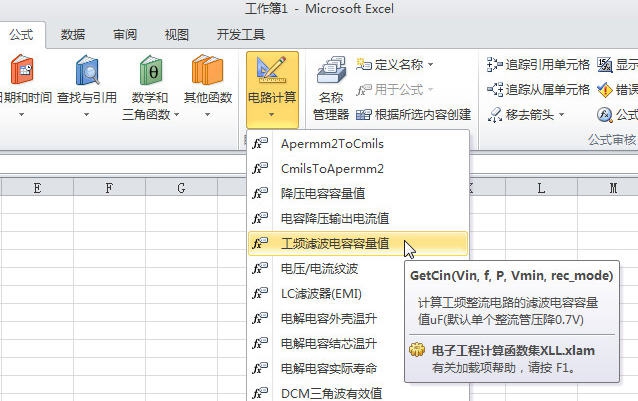This screenshot has width=638, height=401.
Task: Expand the 查找与引用 dropdown arrow
Action: [86, 115]
